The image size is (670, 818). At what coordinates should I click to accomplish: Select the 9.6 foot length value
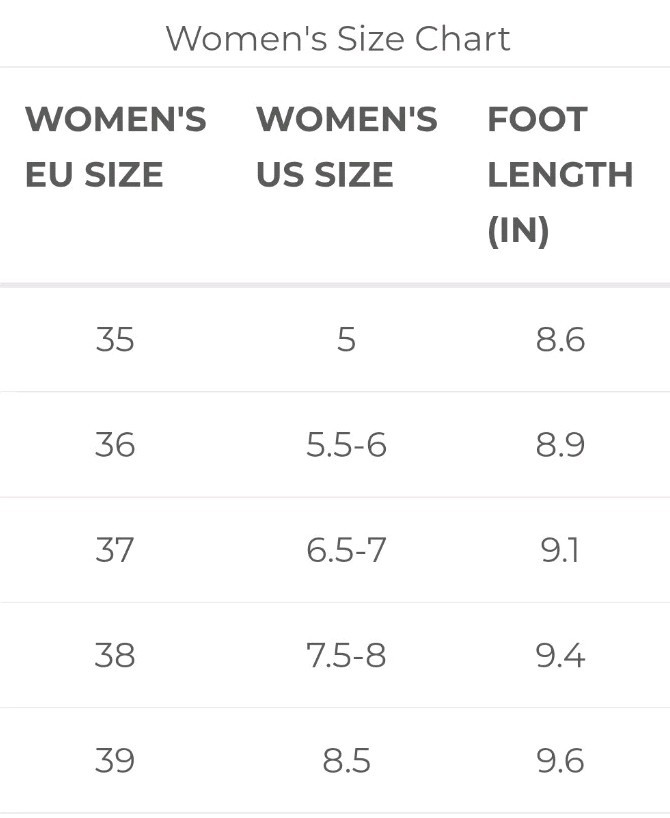coord(560,761)
